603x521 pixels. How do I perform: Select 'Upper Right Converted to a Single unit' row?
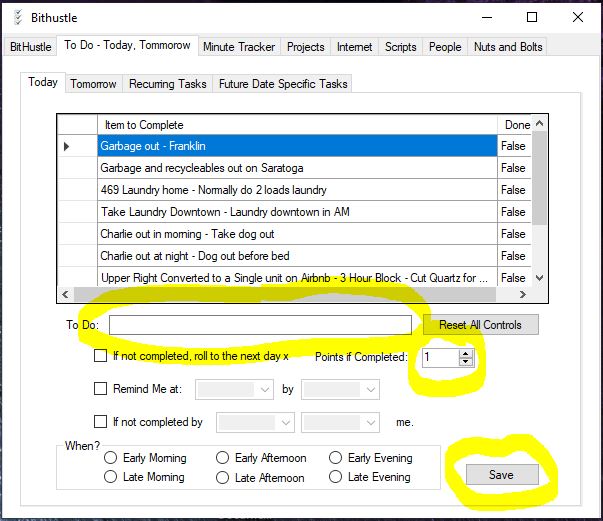pyautogui.click(x=297, y=277)
